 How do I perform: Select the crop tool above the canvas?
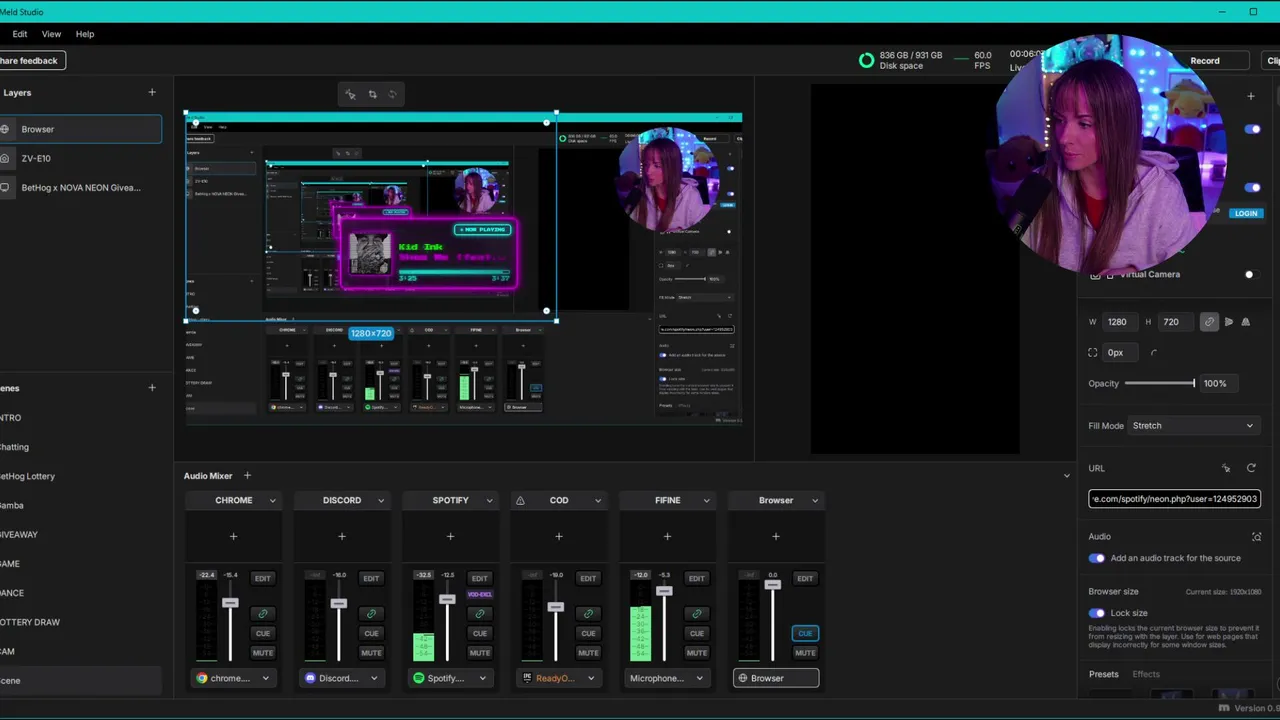click(372, 95)
